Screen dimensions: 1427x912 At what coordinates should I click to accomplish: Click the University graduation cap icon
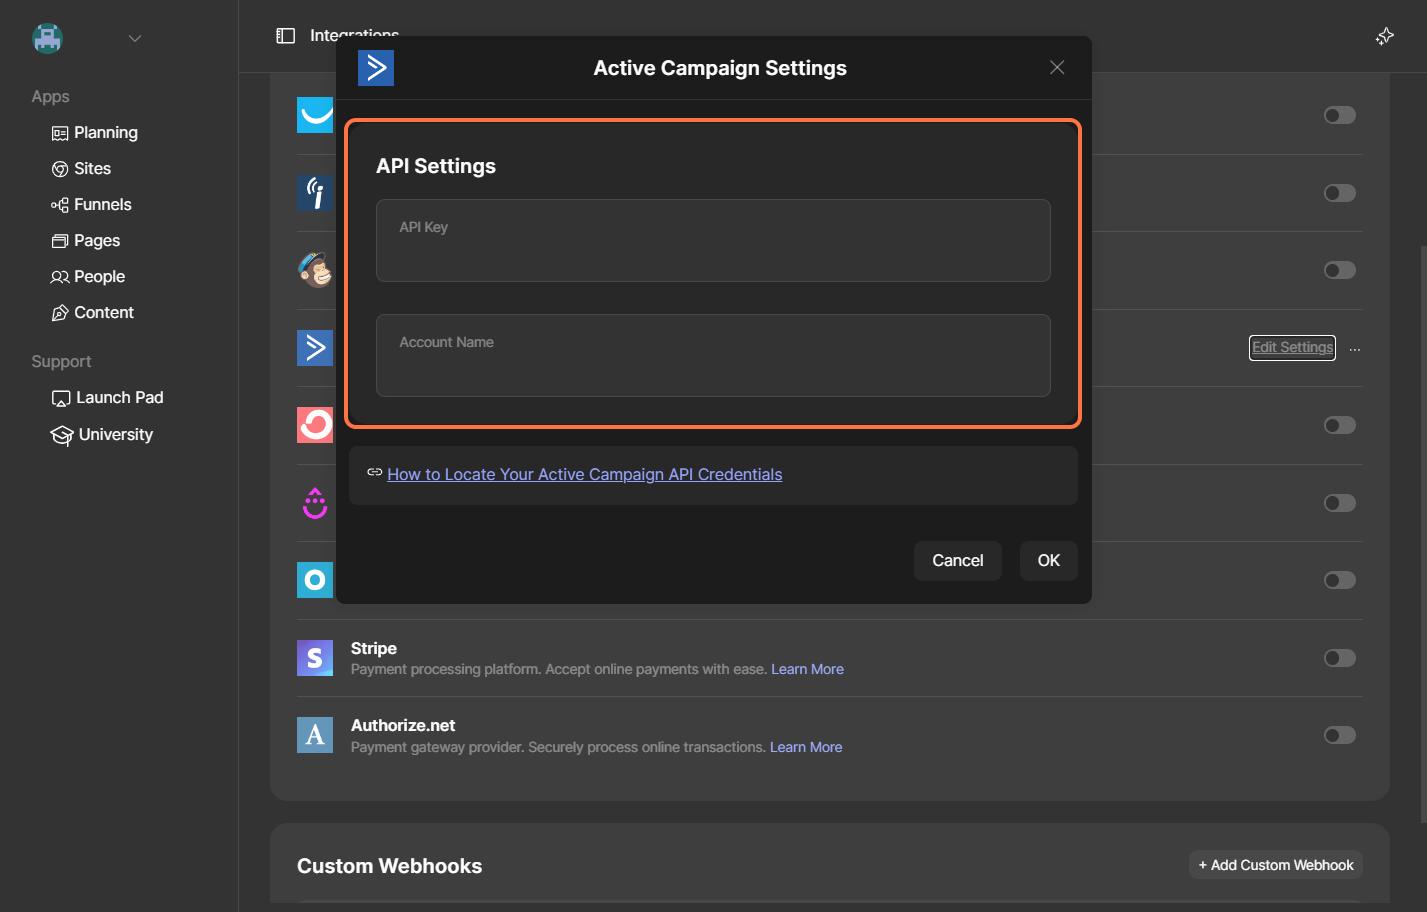tap(62, 435)
